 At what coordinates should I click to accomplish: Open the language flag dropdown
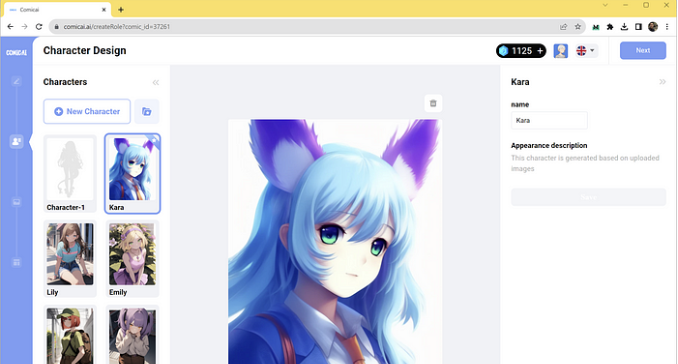586,51
